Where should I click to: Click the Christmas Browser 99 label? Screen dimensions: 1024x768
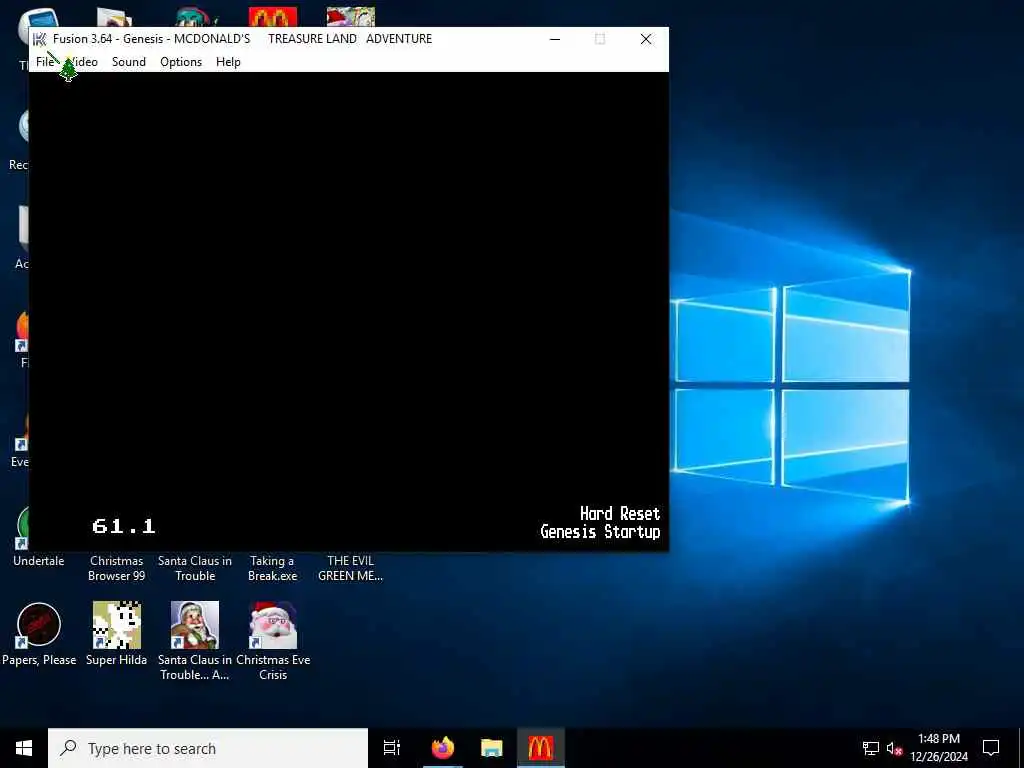coord(117,568)
